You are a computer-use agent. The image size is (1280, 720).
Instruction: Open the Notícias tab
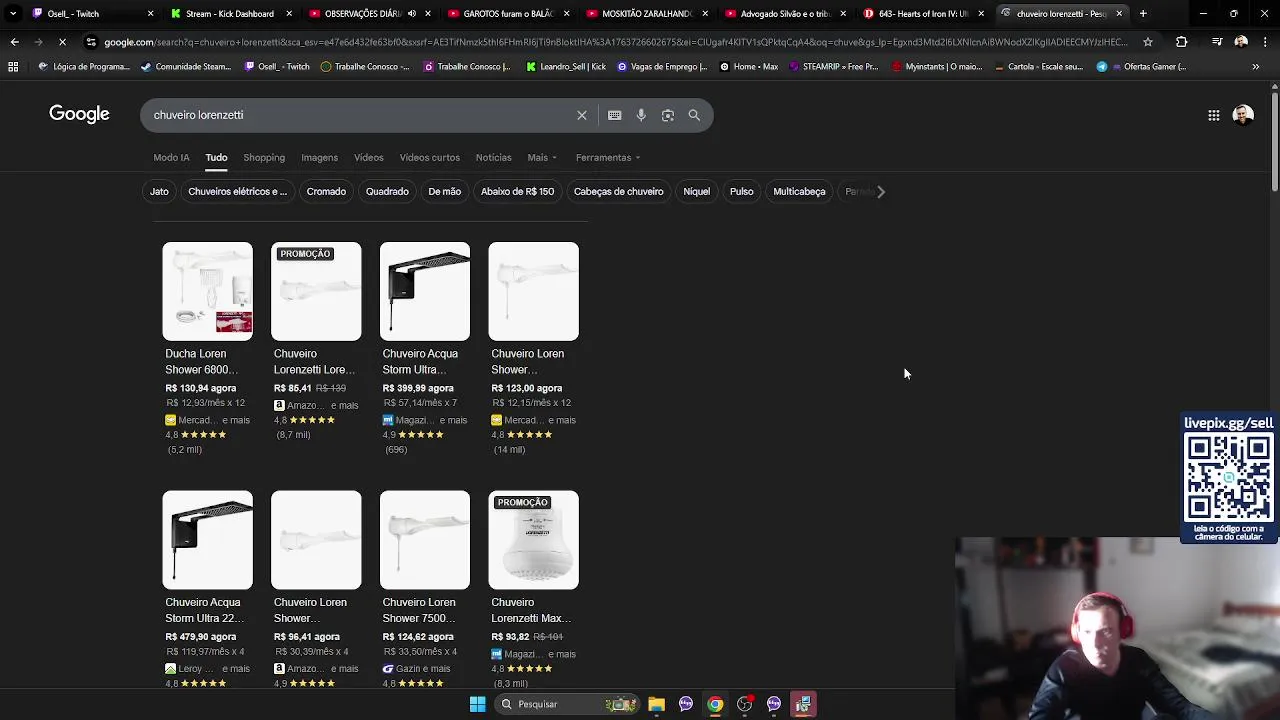pos(493,157)
